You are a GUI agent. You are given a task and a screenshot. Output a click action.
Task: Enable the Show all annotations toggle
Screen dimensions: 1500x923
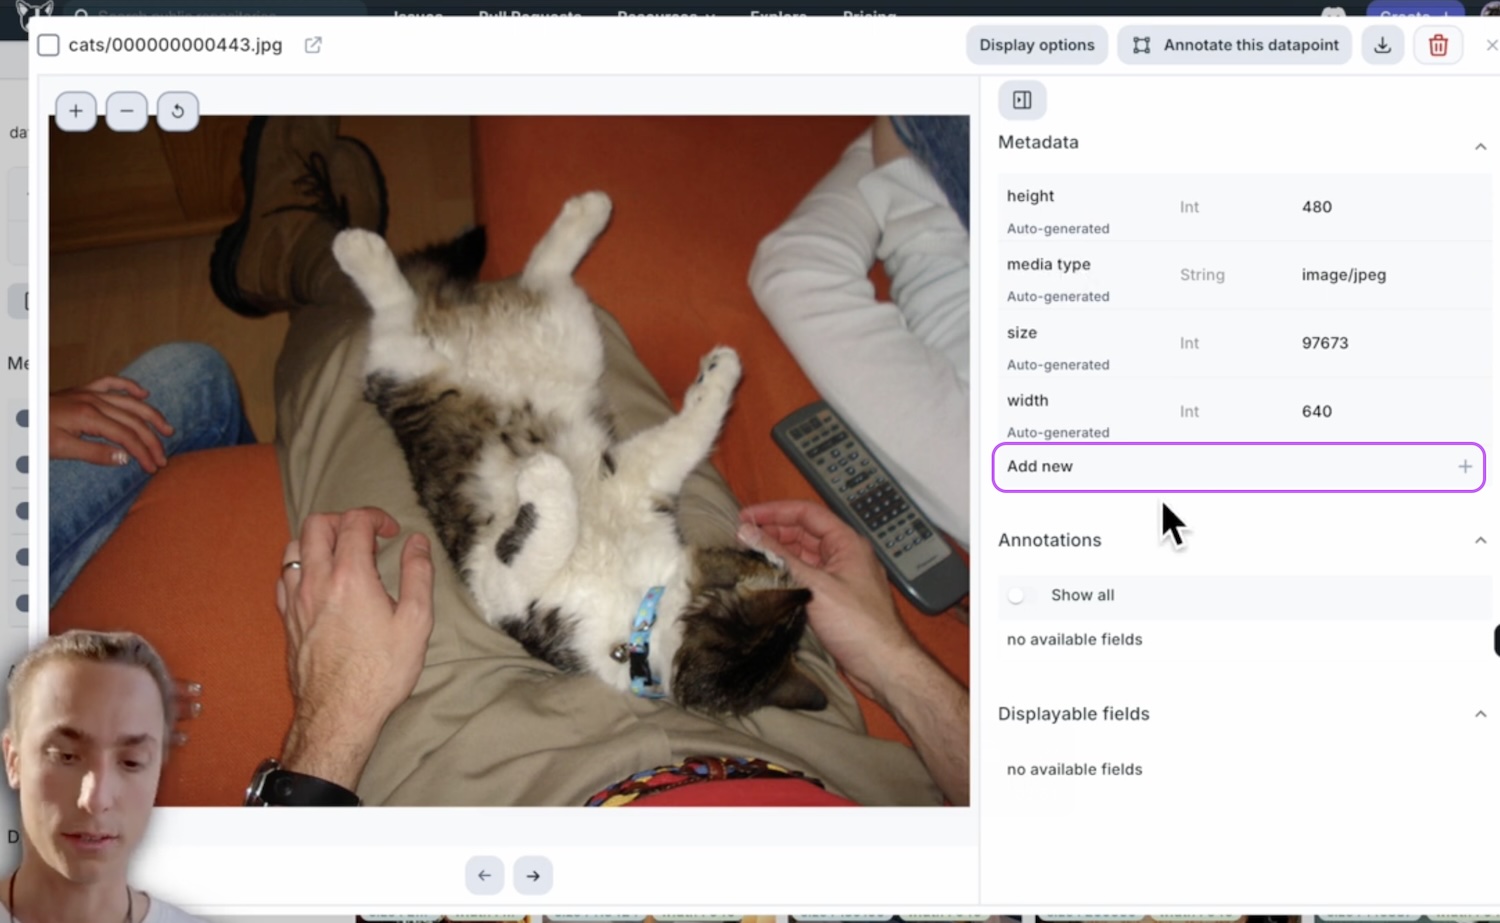point(1018,596)
